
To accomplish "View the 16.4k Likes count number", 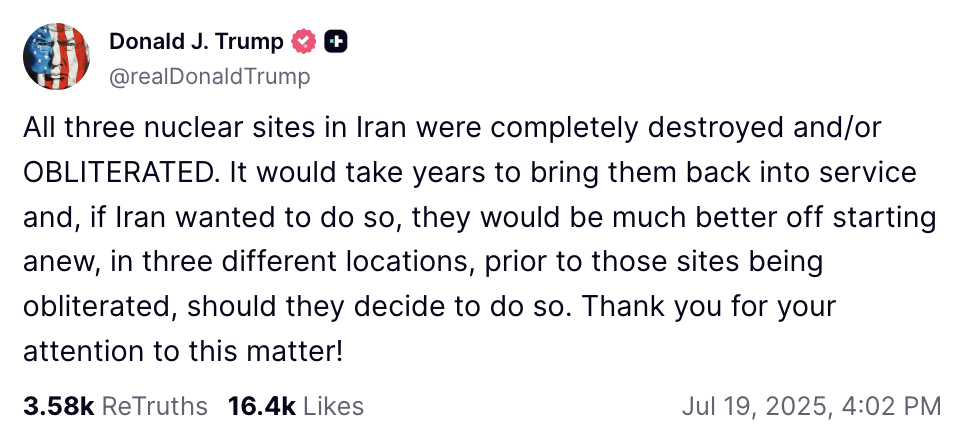I will (x=261, y=406).
